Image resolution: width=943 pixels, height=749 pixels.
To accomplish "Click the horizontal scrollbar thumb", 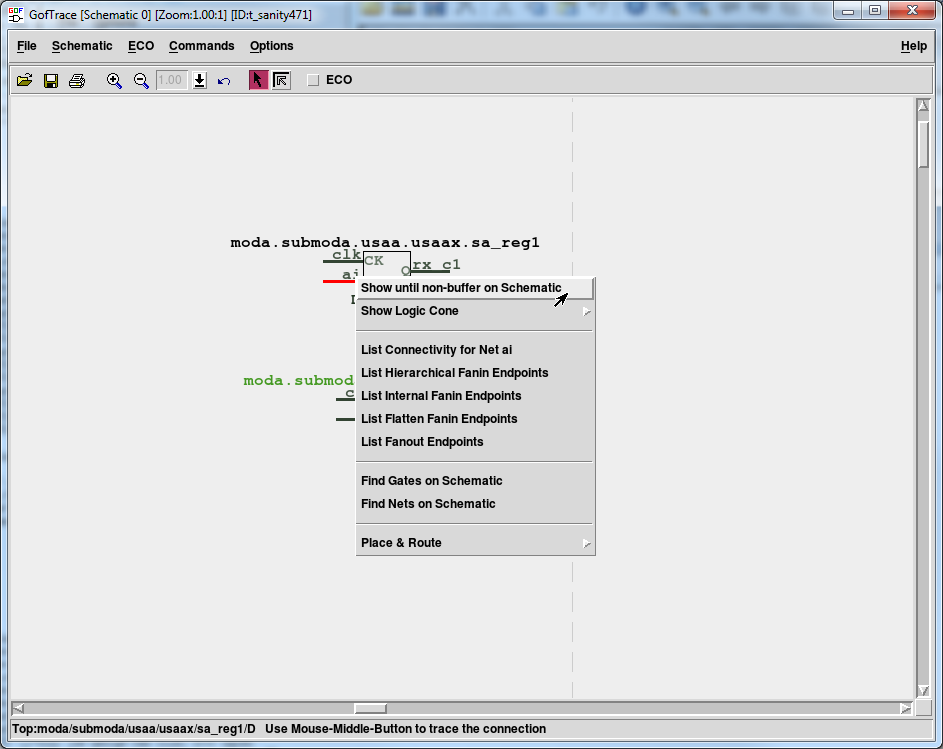I will coord(370,708).
